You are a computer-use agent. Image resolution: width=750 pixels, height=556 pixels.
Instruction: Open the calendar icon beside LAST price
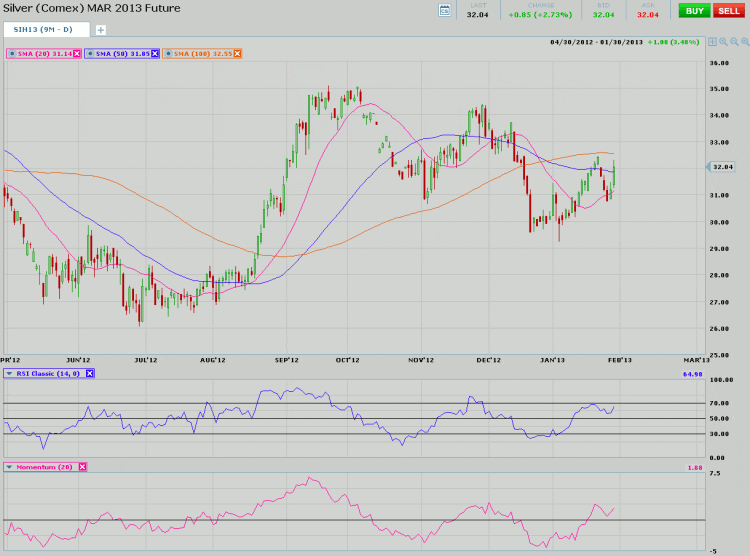tap(445, 10)
